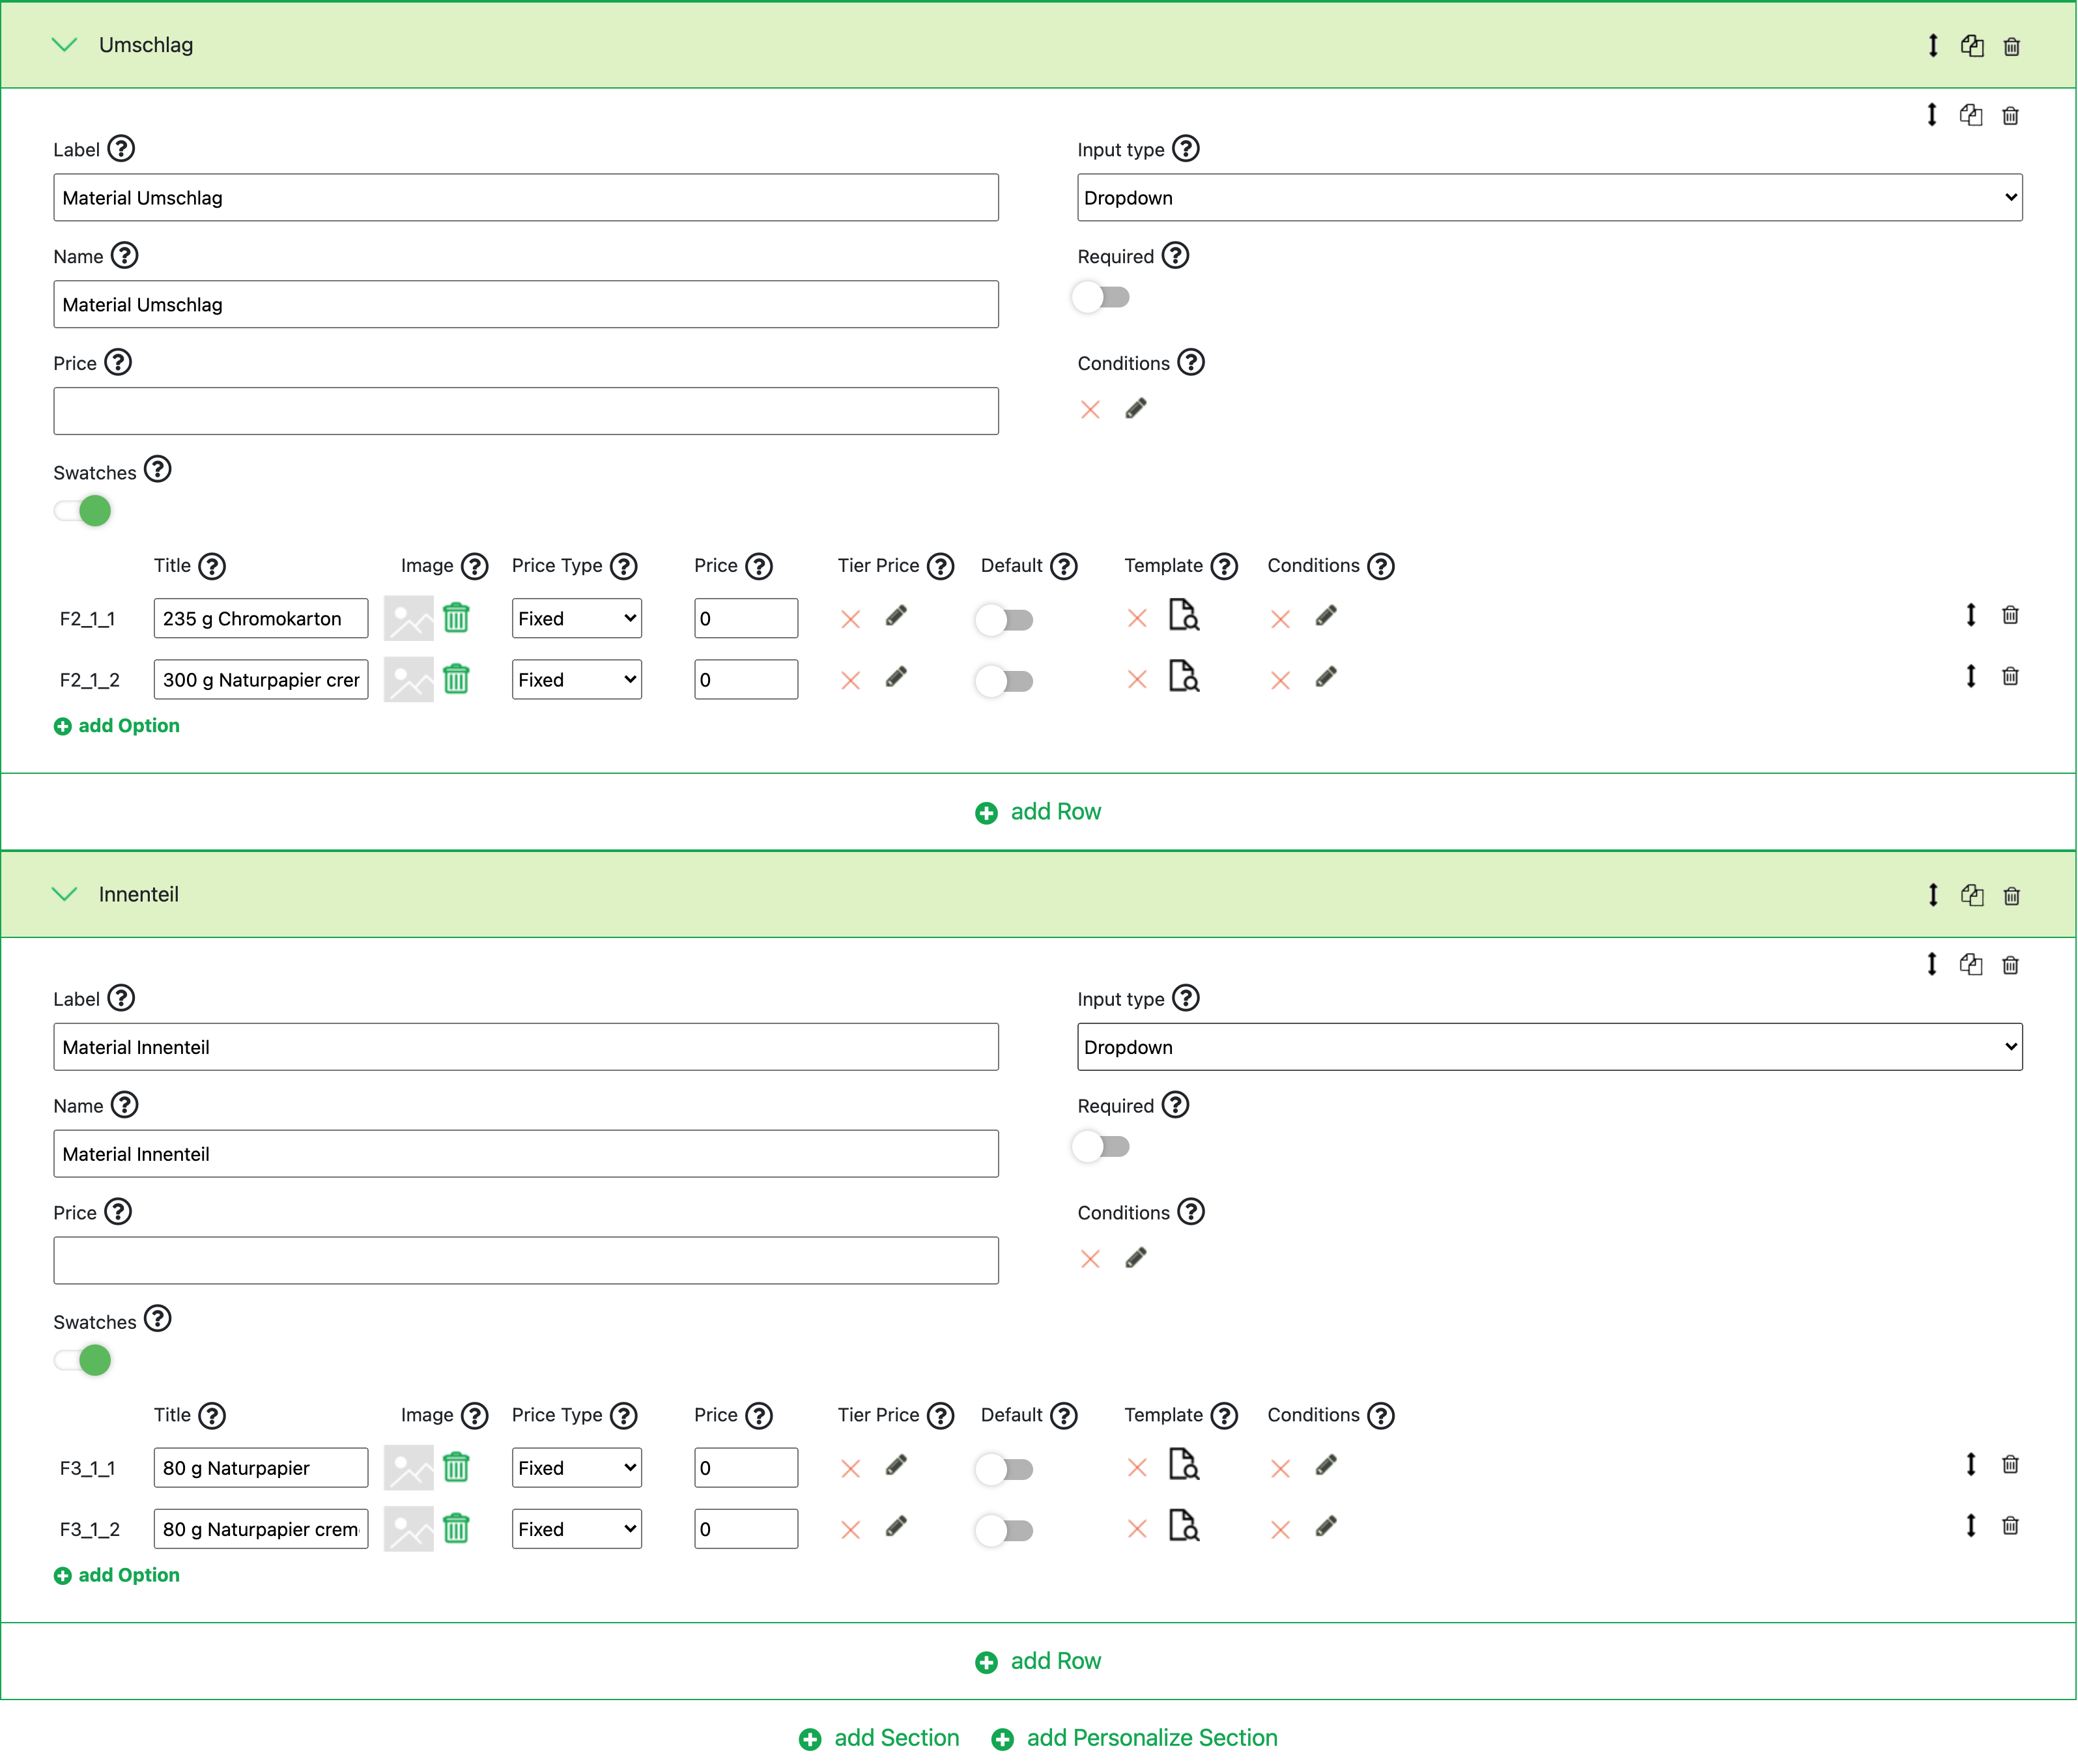Open Price Type dropdown for option F3_1_1
This screenshot has height=1764, width=2078.
576,1468
